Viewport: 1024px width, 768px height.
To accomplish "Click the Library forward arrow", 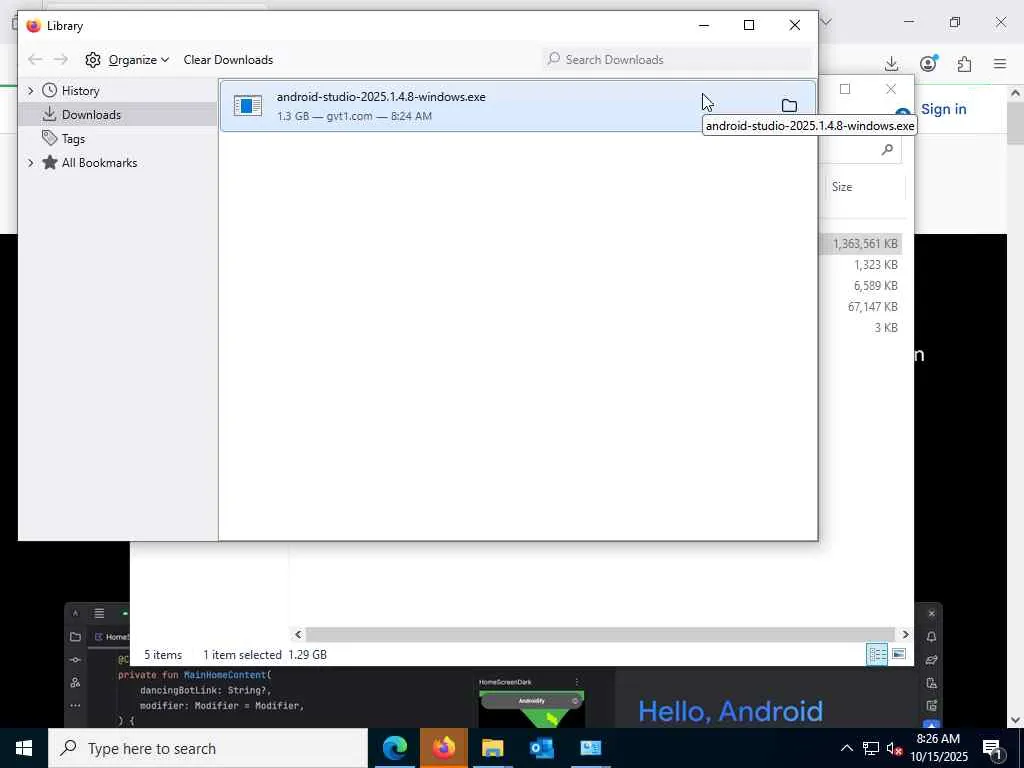I will (61, 59).
